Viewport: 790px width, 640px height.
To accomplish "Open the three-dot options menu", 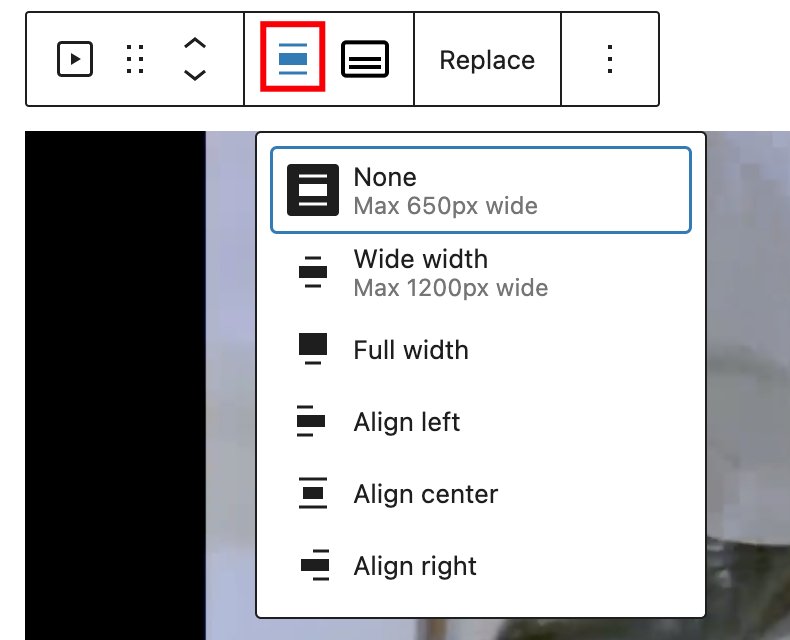I will [610, 59].
